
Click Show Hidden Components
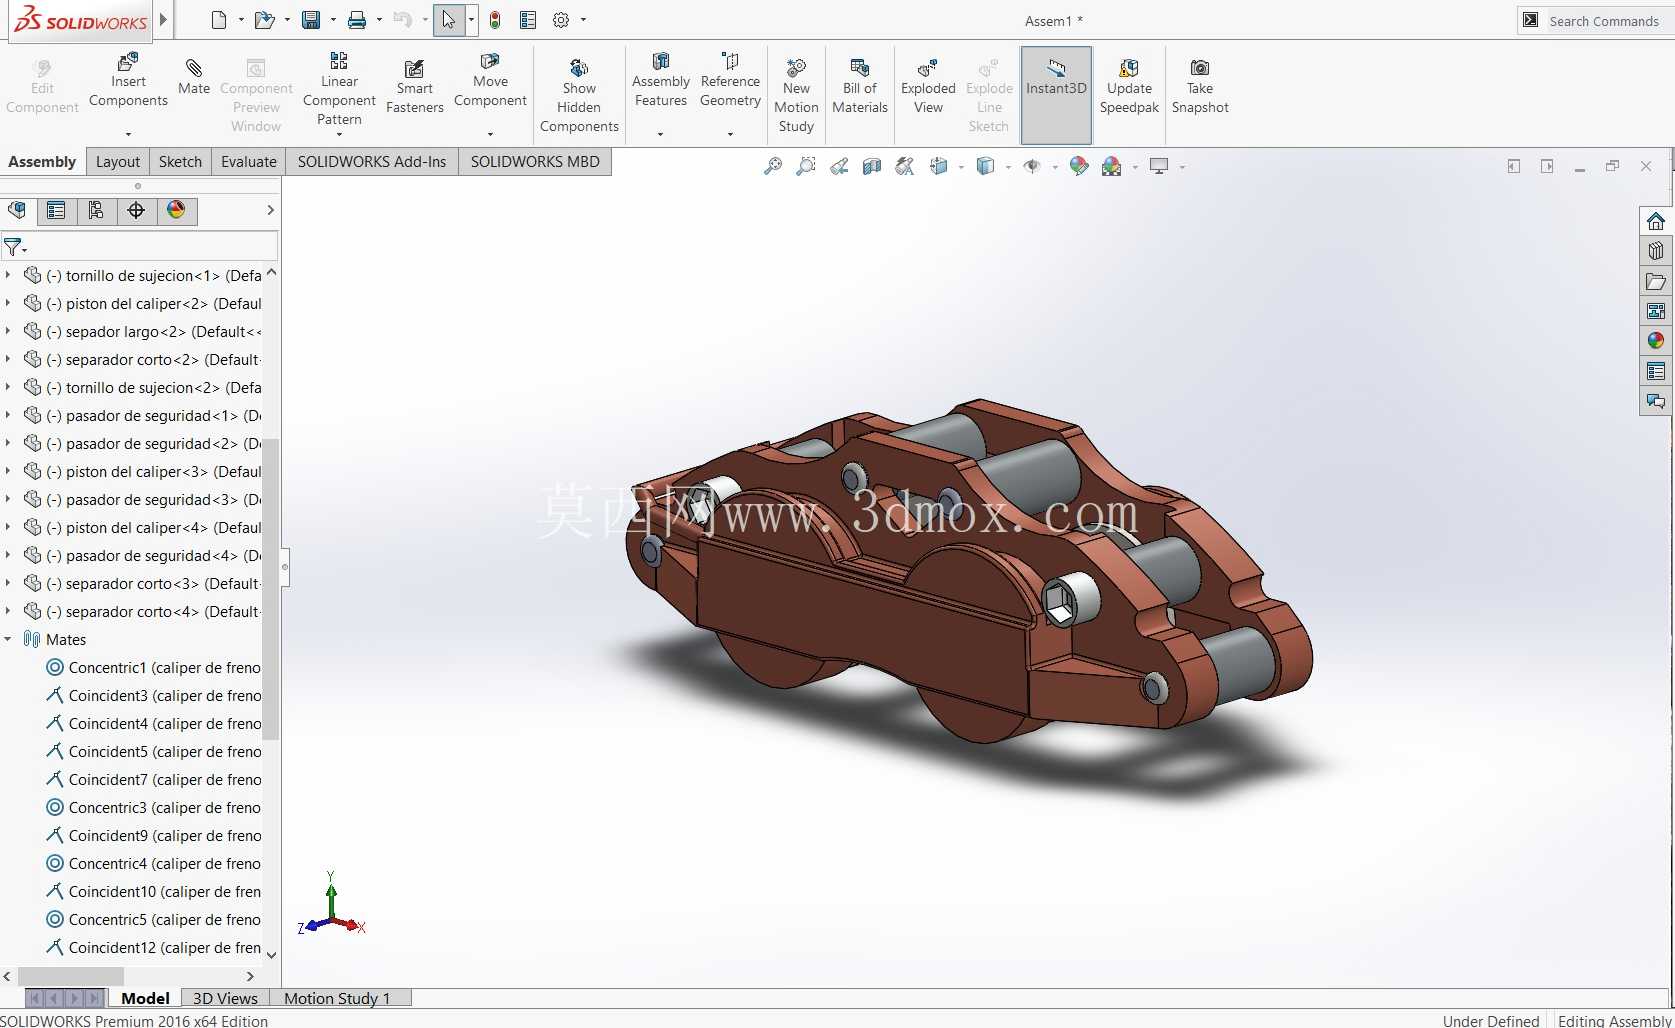pos(579,96)
